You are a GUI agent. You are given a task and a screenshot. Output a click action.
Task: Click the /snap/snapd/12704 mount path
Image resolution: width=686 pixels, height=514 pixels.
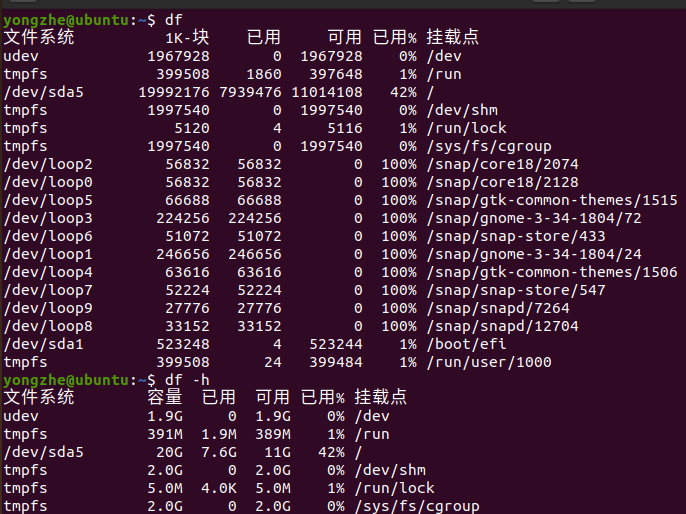coord(502,326)
